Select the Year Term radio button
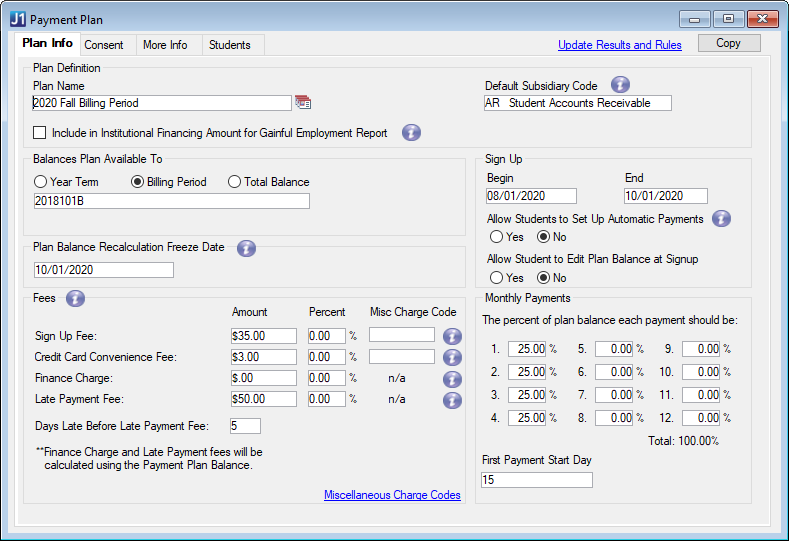Image resolution: width=789 pixels, height=541 pixels. (x=41, y=182)
